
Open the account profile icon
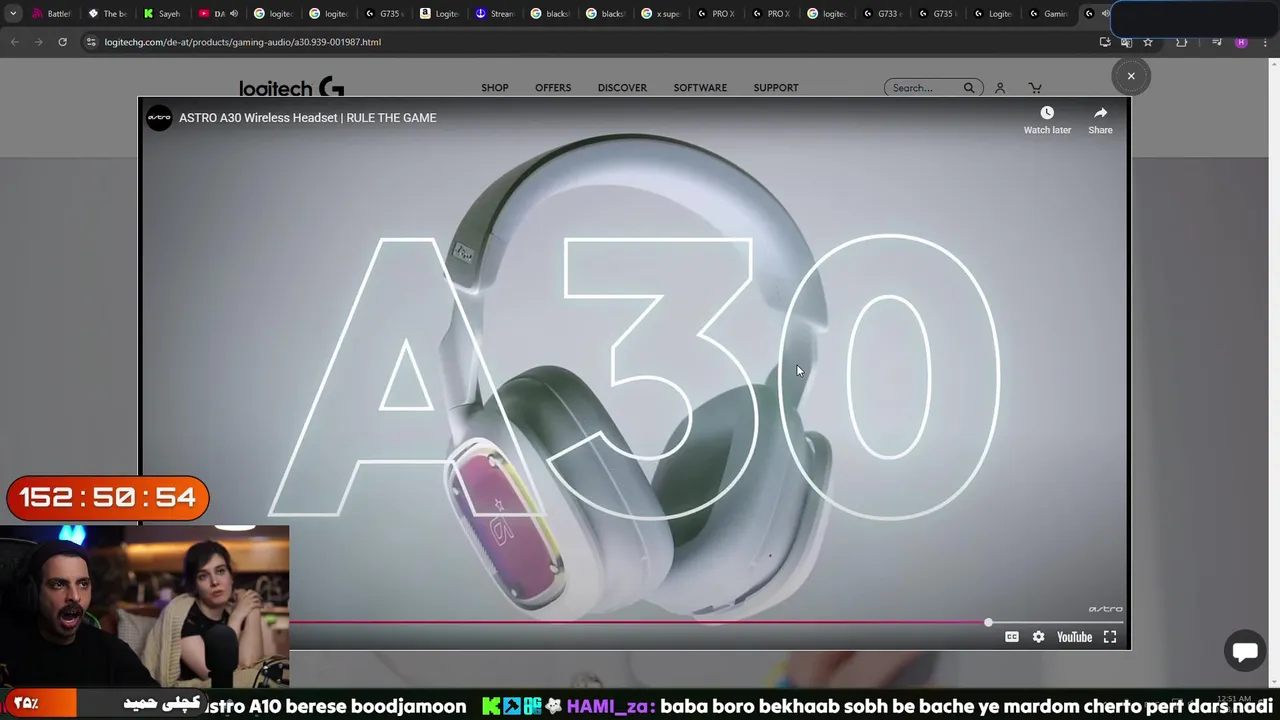pyautogui.click(x=1000, y=88)
